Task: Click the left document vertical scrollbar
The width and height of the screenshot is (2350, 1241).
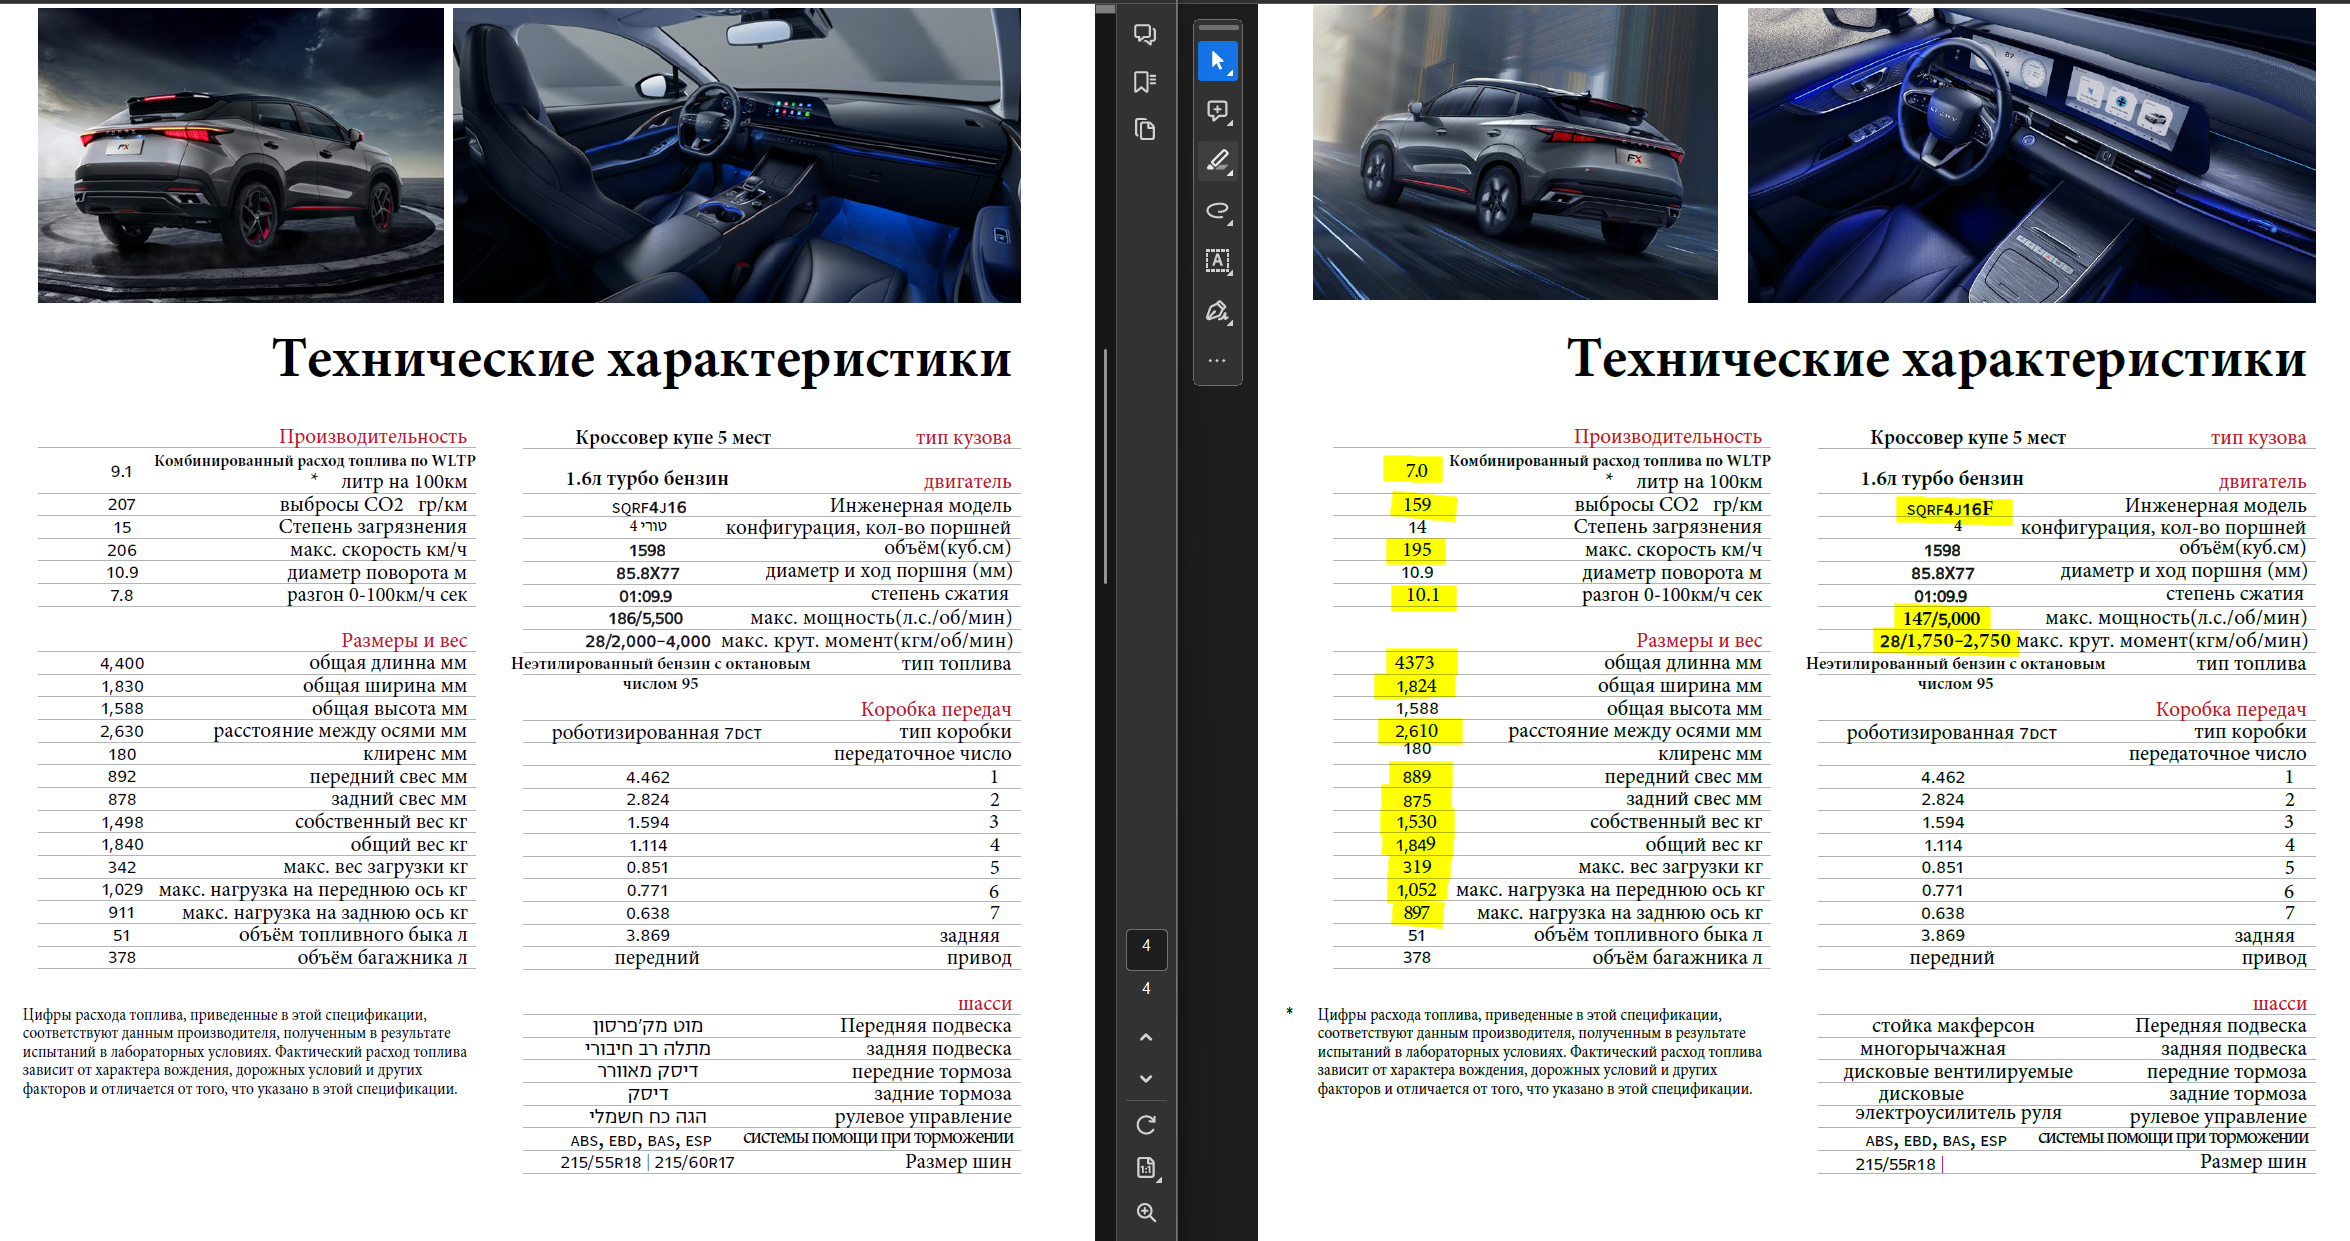Action: pos(1105,466)
